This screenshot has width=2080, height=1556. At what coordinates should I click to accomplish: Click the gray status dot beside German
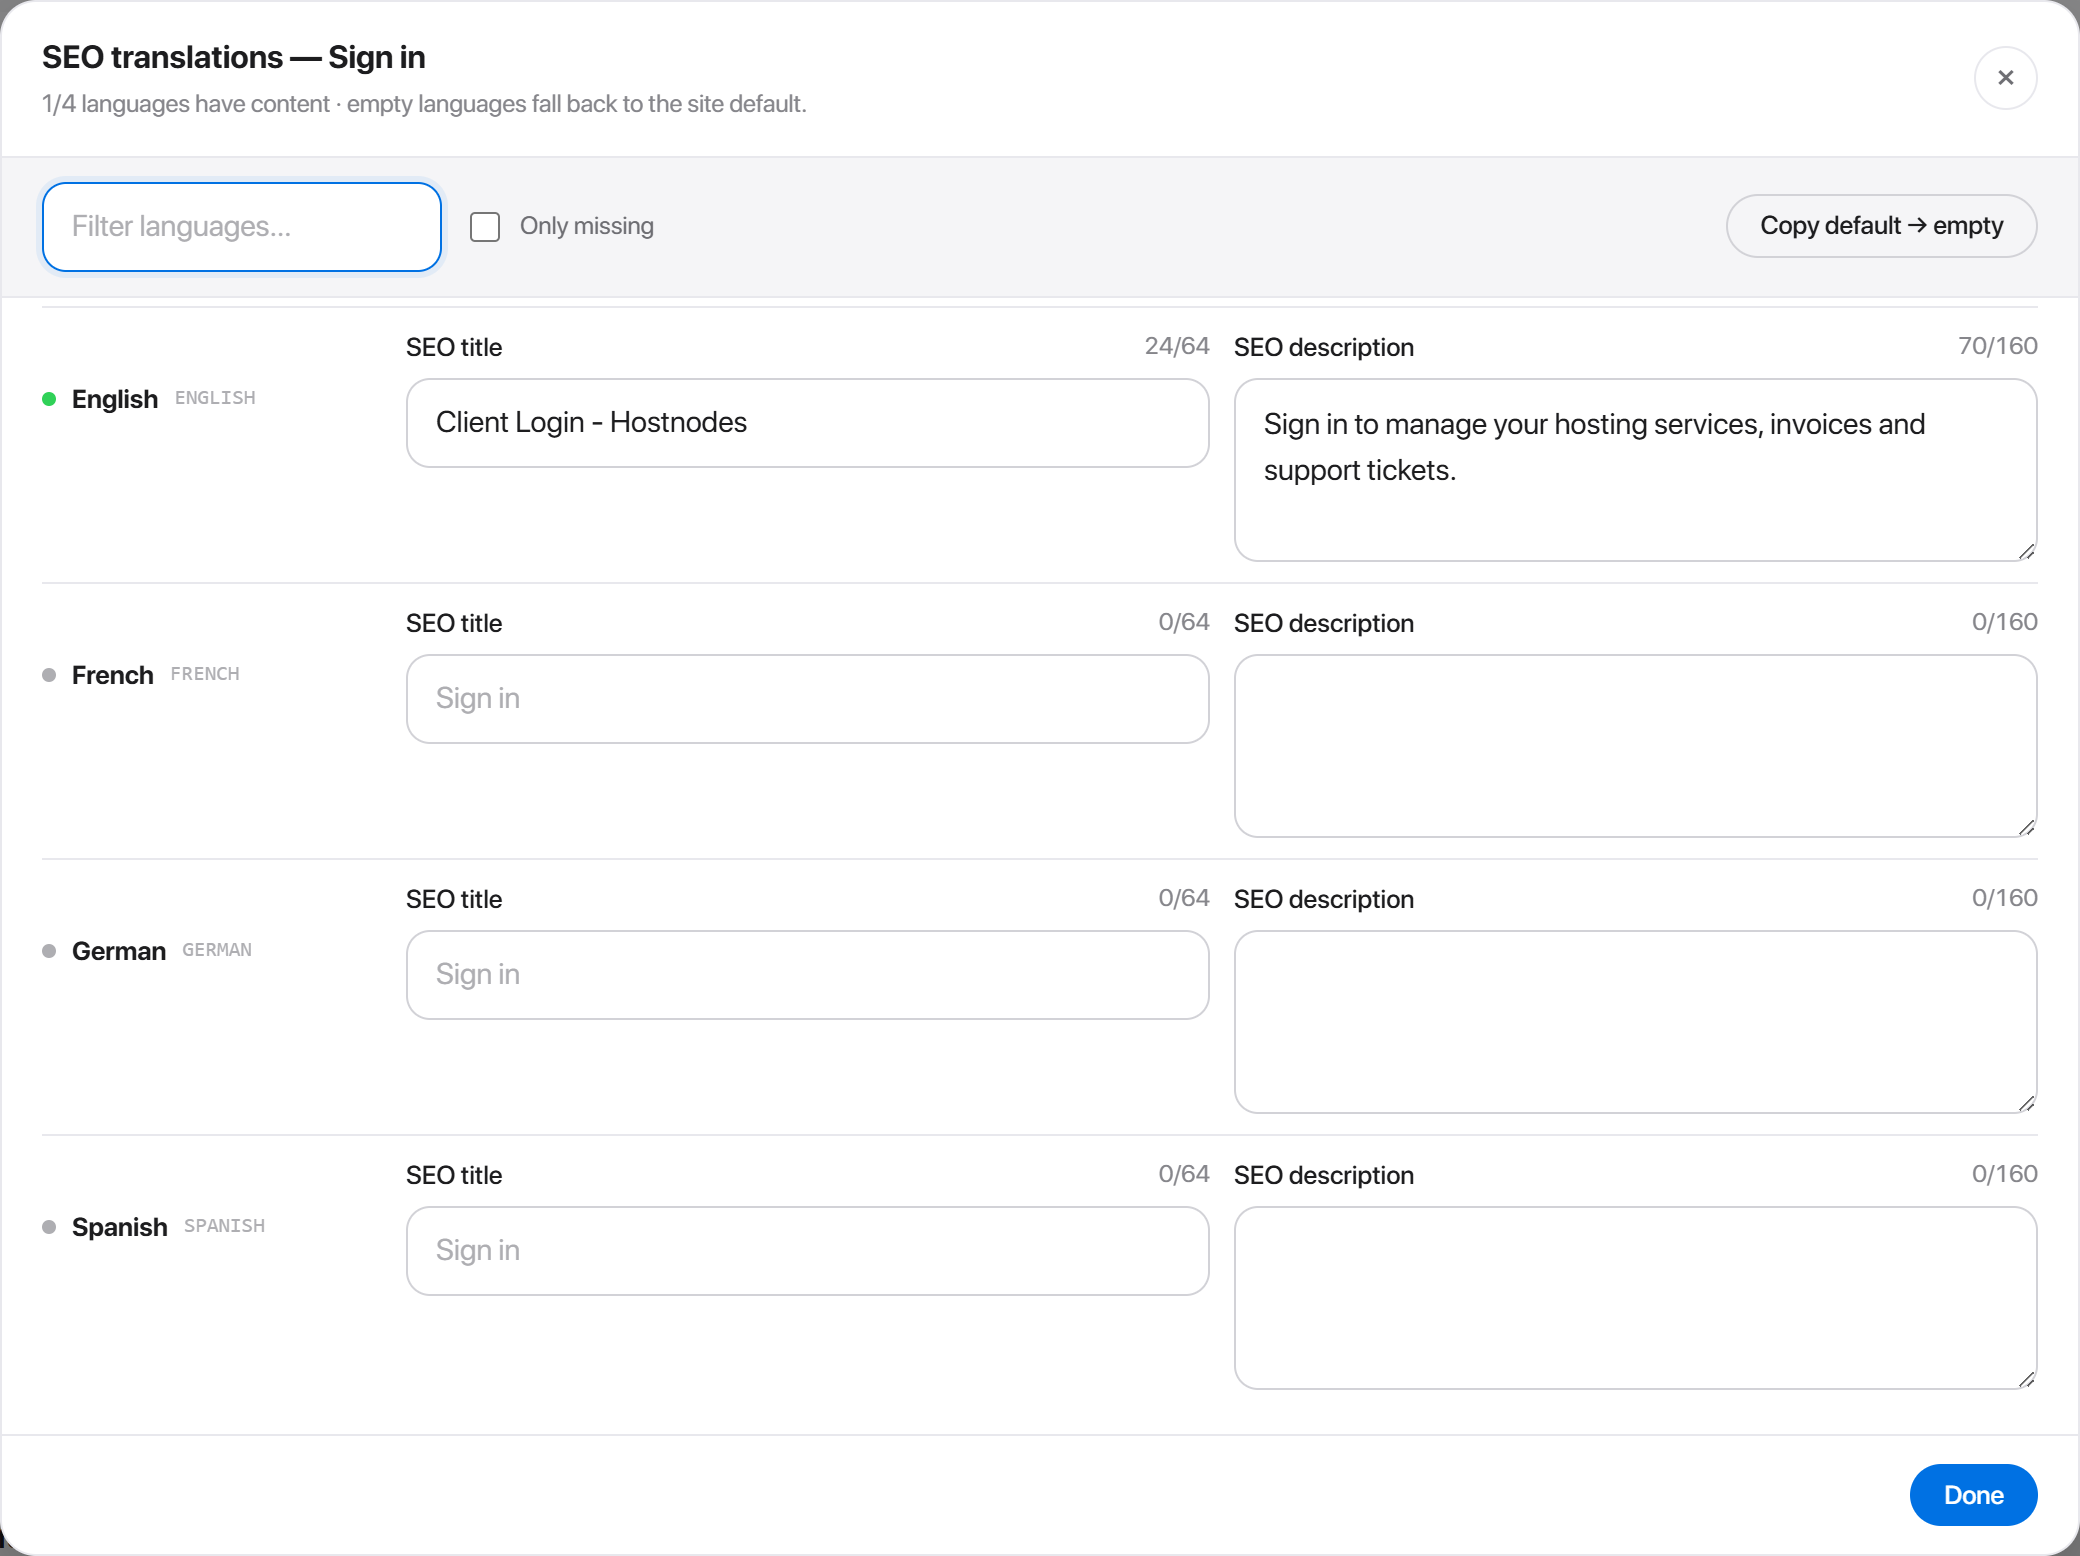click(x=49, y=951)
